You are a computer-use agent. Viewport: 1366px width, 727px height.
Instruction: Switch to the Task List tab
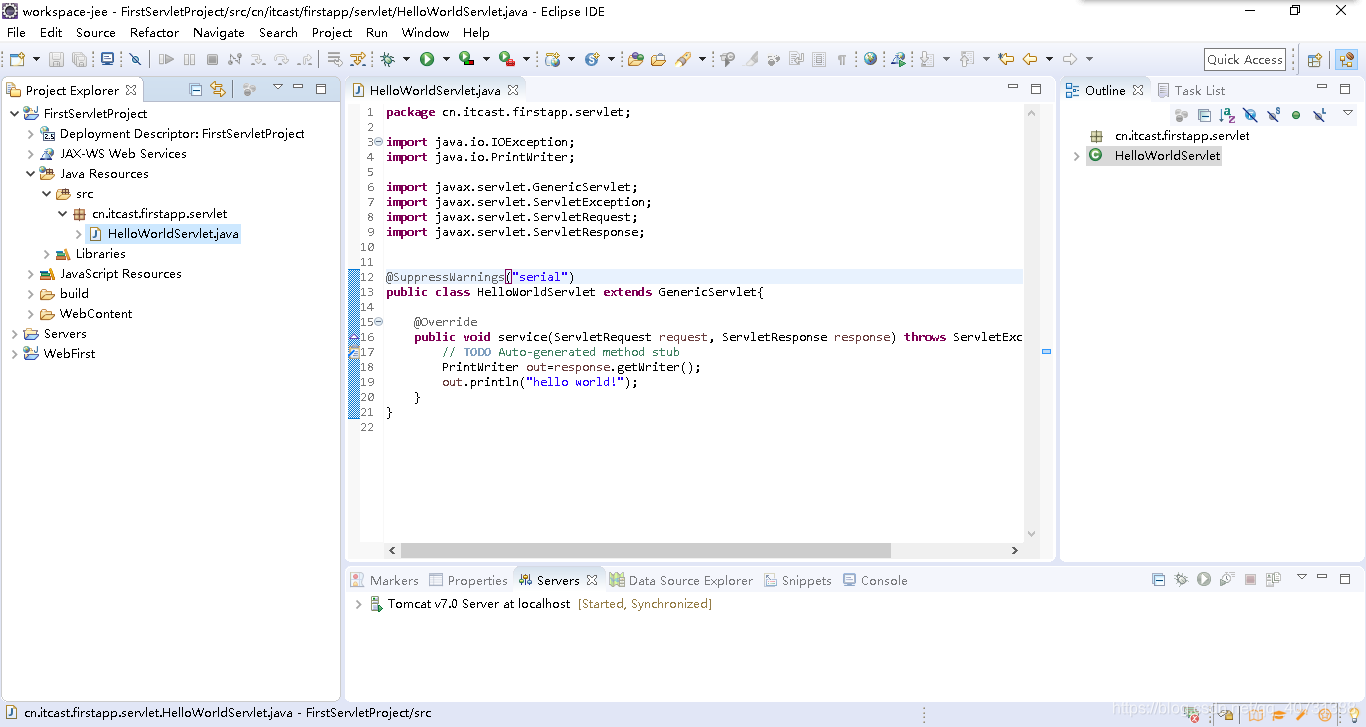pyautogui.click(x=1191, y=90)
